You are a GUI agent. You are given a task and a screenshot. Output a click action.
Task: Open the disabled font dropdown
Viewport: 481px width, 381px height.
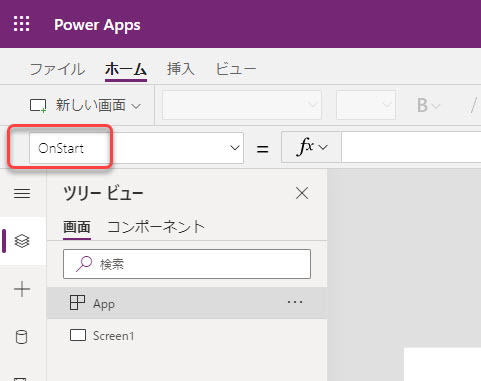[242, 105]
